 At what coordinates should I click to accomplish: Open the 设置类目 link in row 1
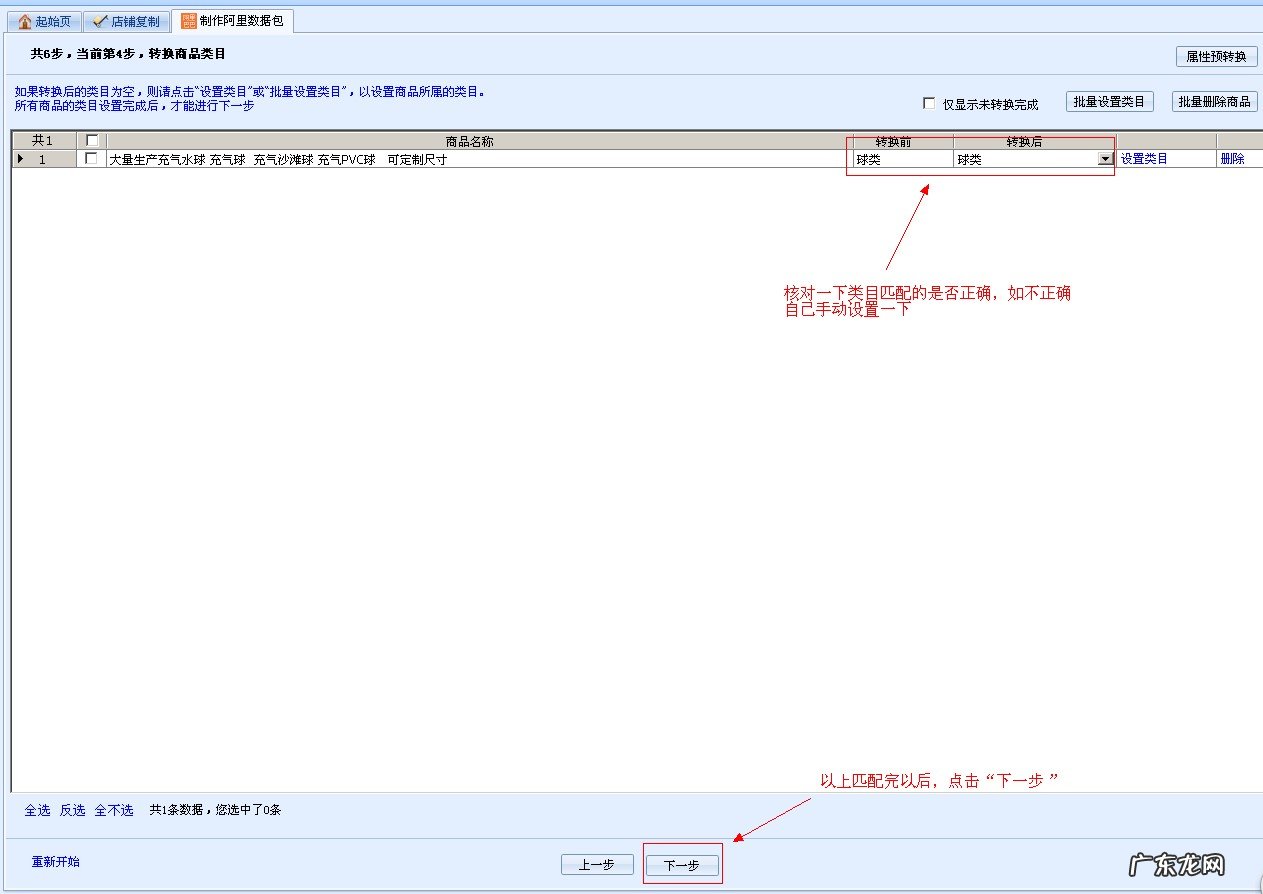coord(1144,159)
